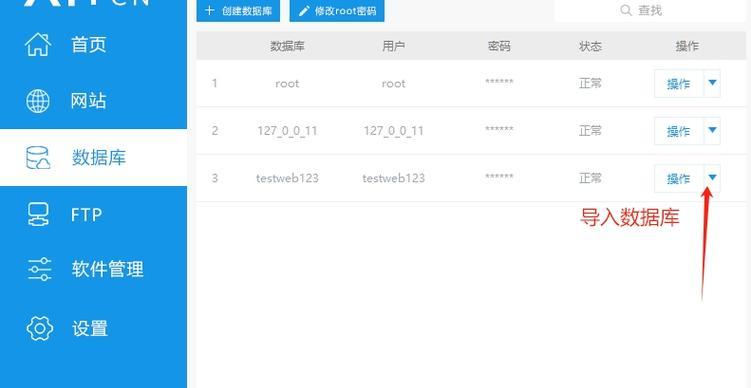Click the plus icon on create database

point(209,11)
